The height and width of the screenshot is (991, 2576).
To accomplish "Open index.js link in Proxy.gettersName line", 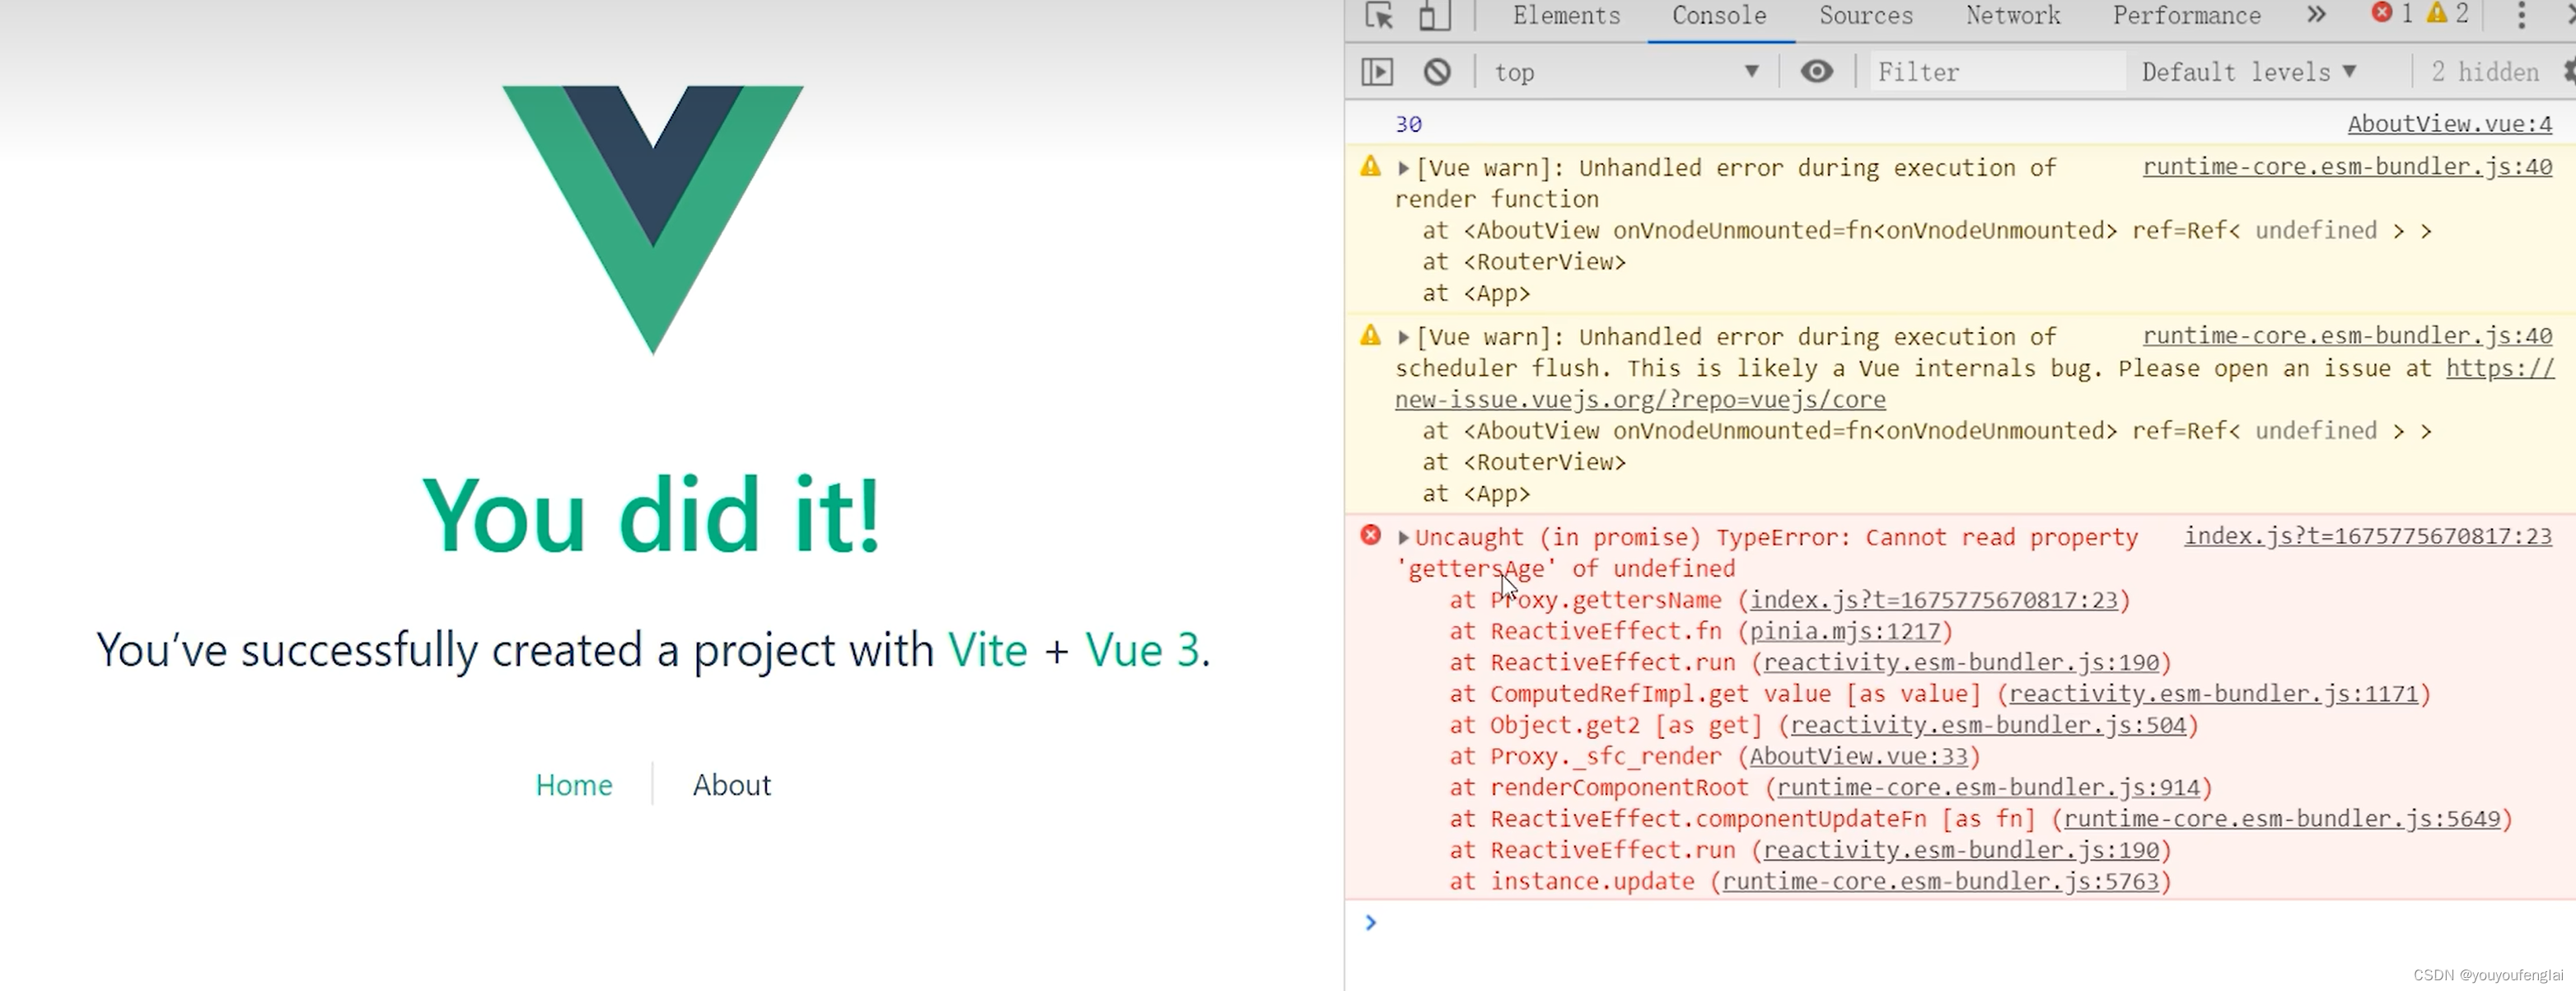I will point(1934,600).
